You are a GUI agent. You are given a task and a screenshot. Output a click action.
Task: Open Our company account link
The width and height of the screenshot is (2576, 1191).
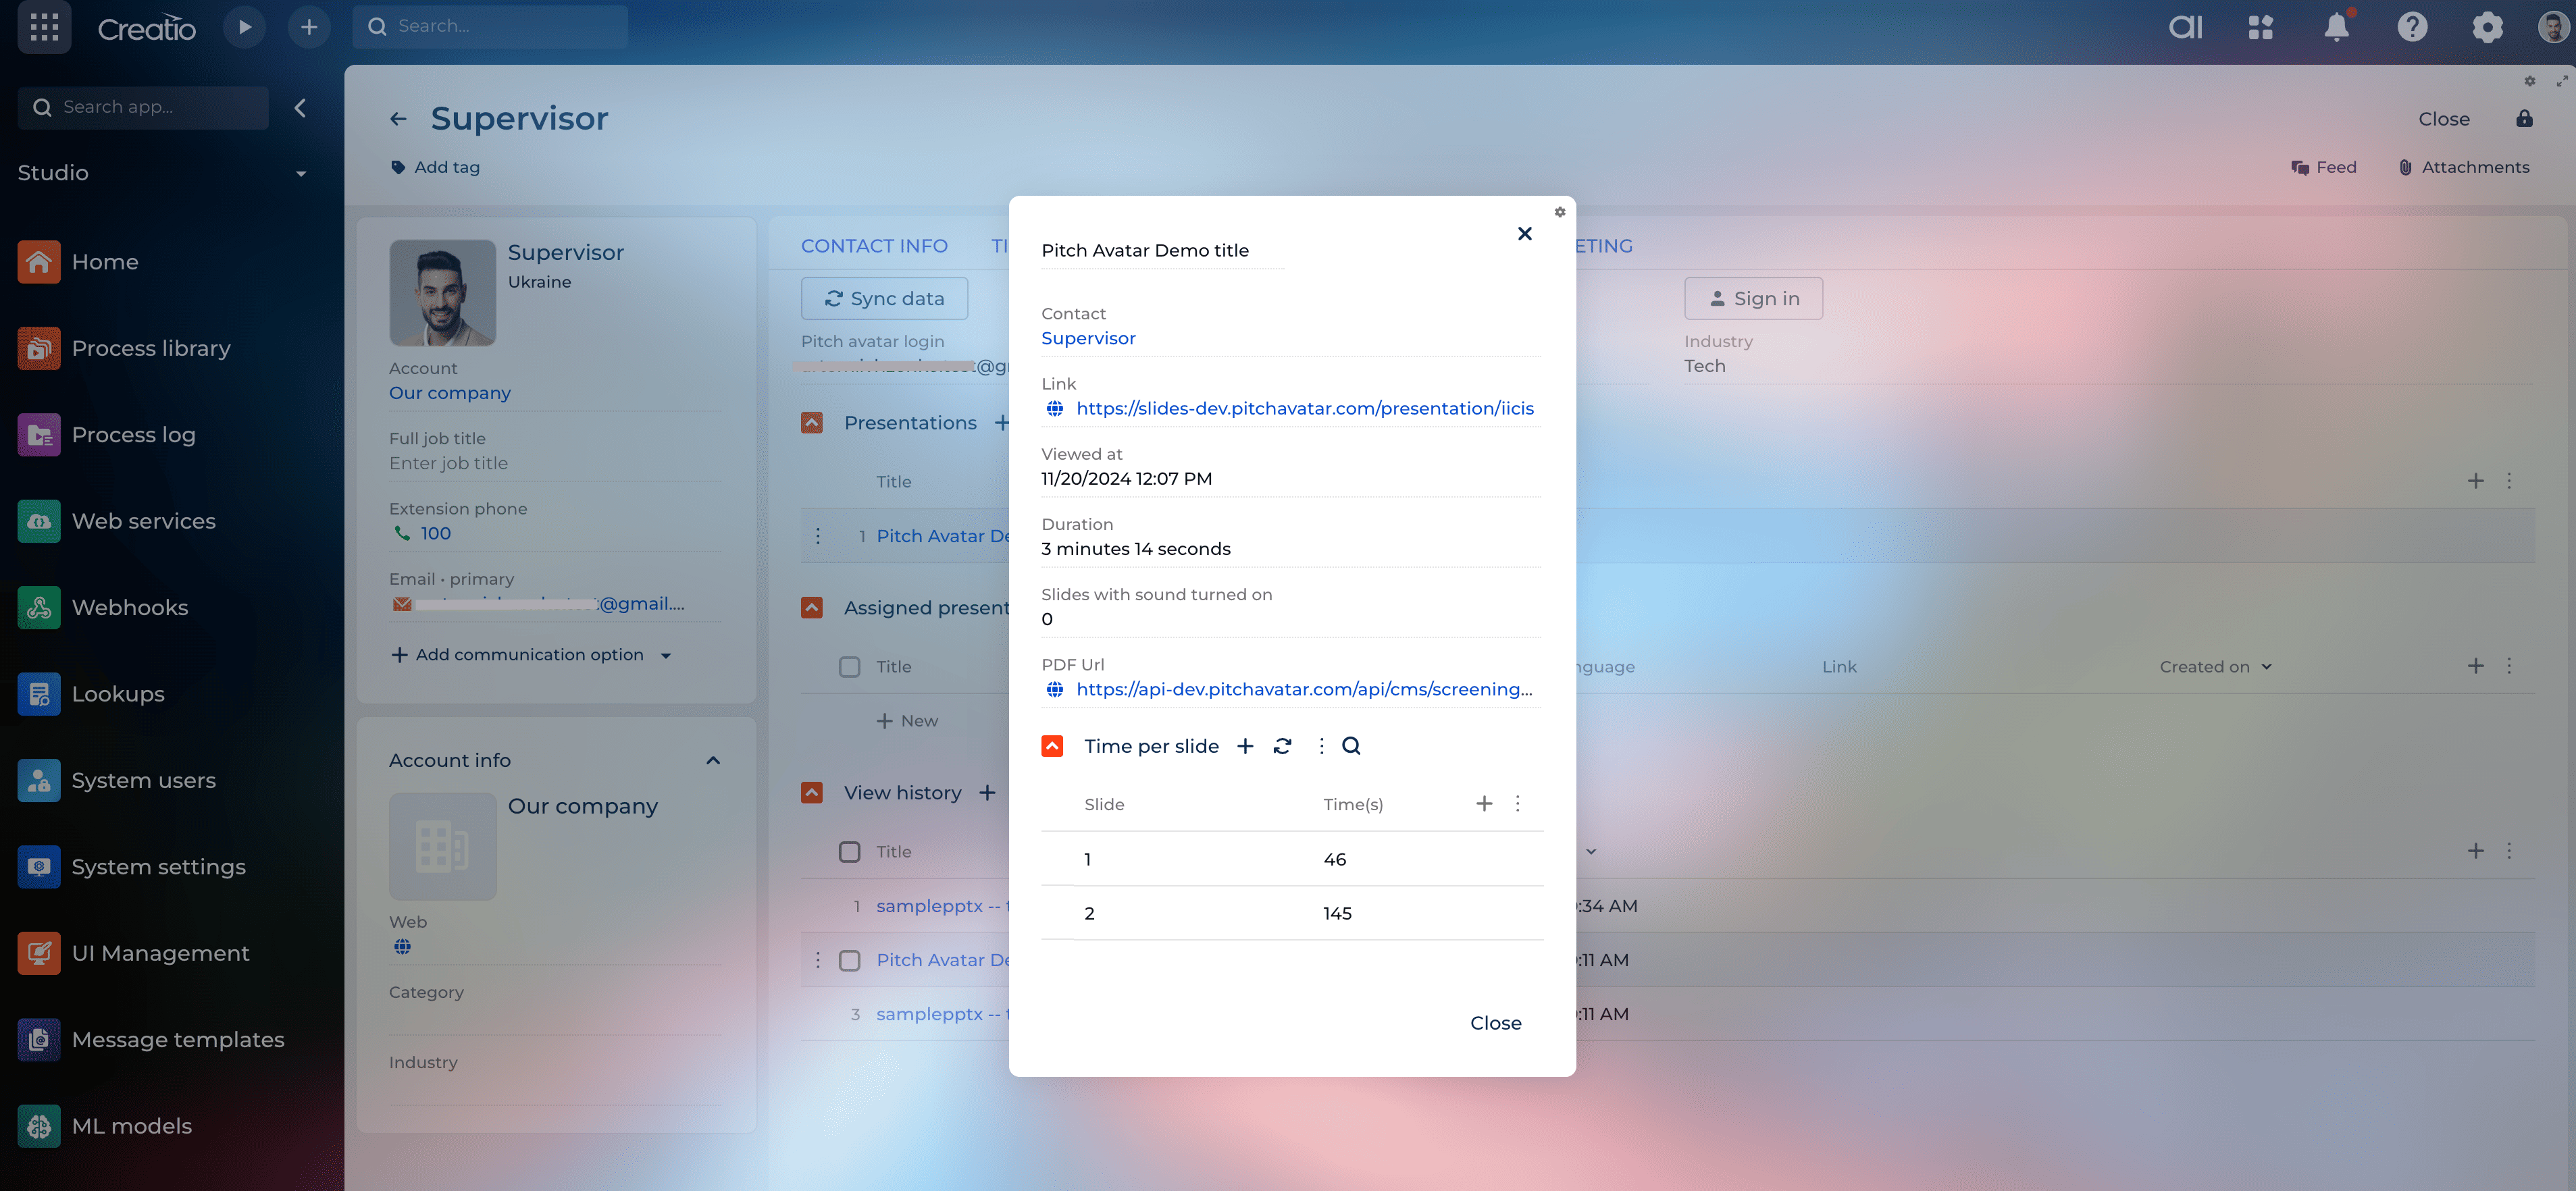(449, 393)
